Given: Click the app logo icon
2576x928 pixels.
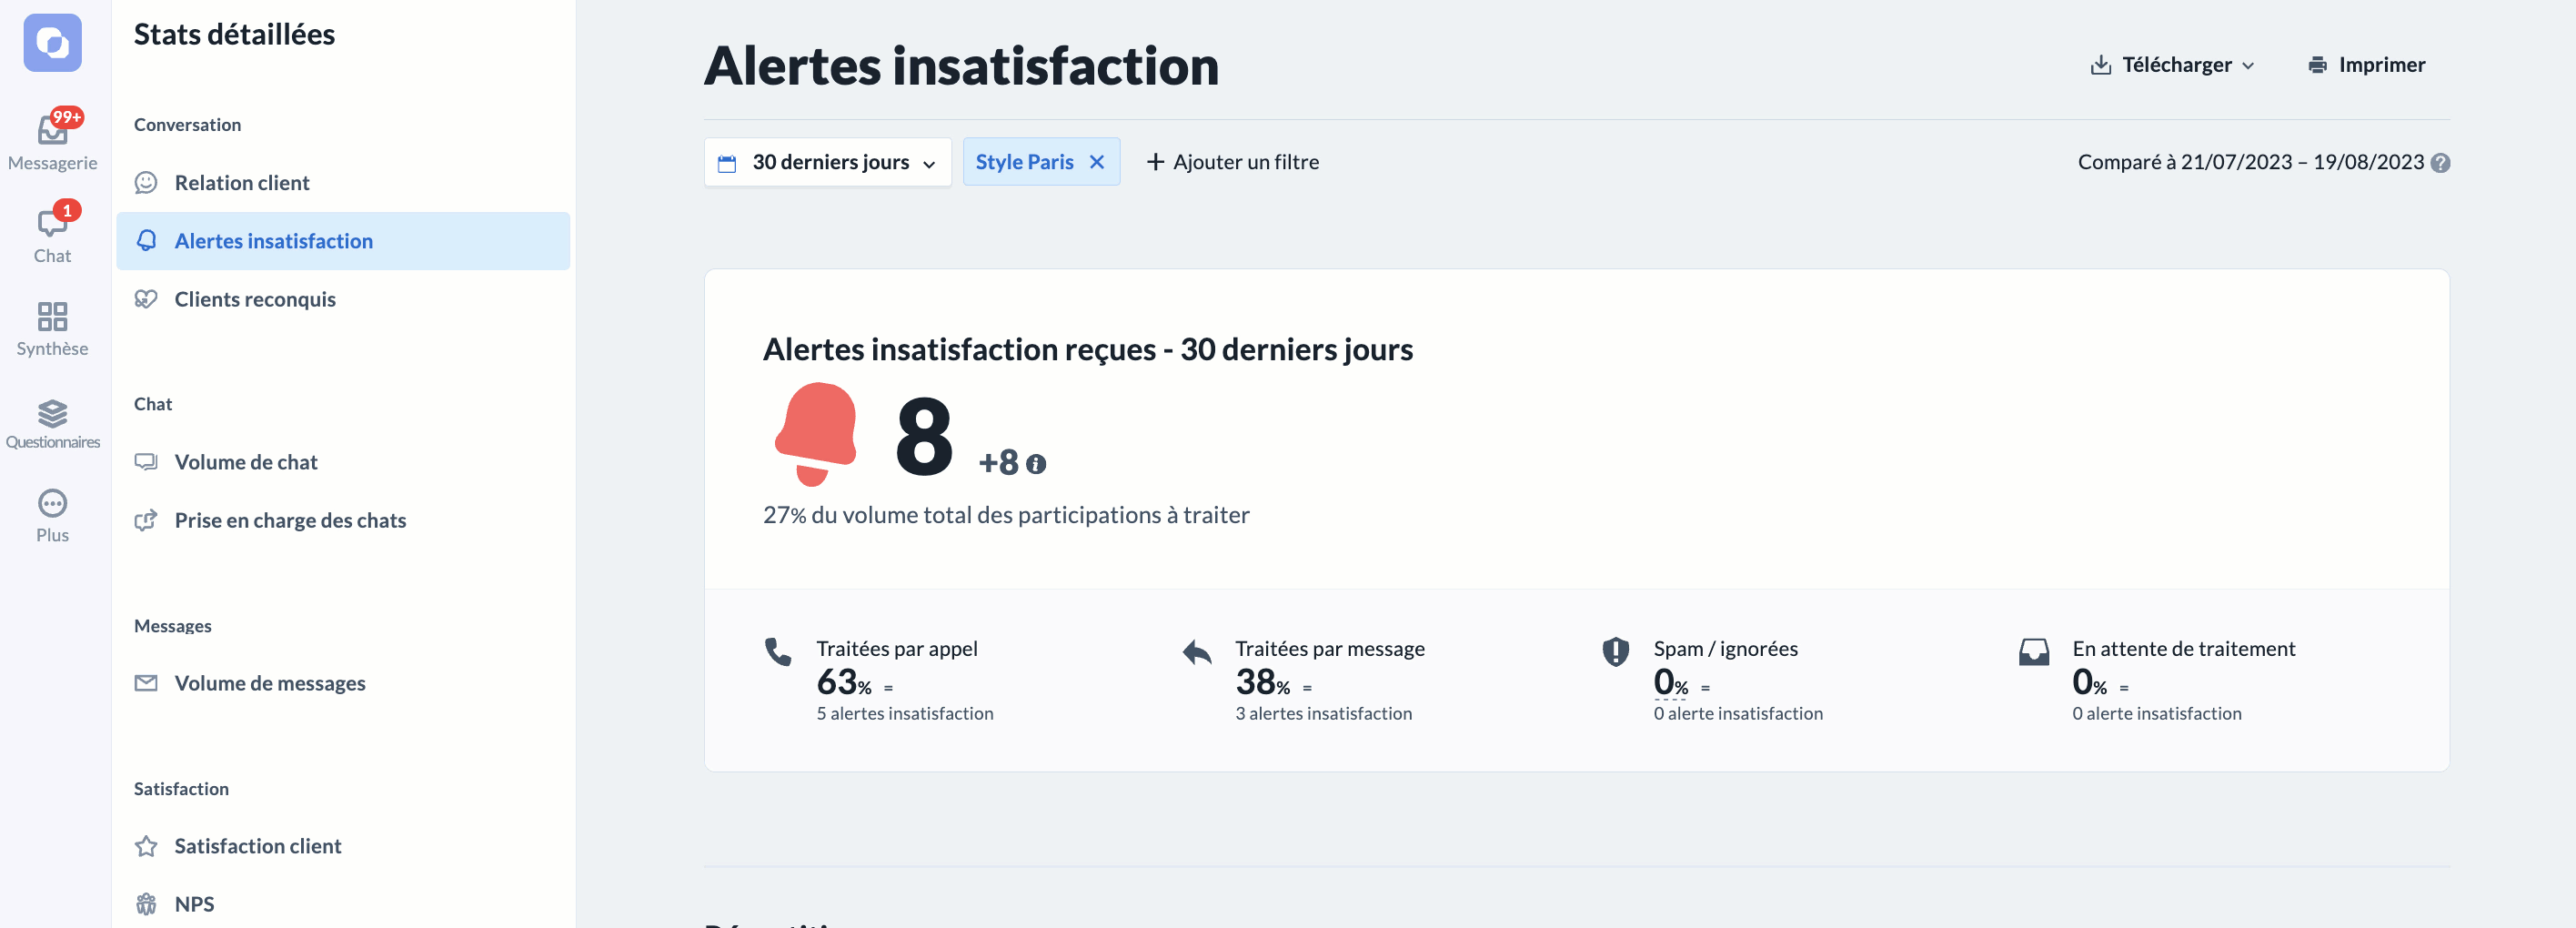Looking at the screenshot, I should (x=52, y=43).
